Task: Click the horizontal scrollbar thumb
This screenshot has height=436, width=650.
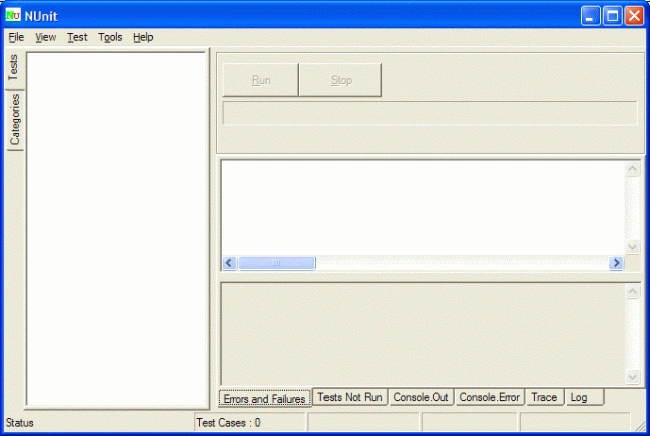Action: click(277, 263)
